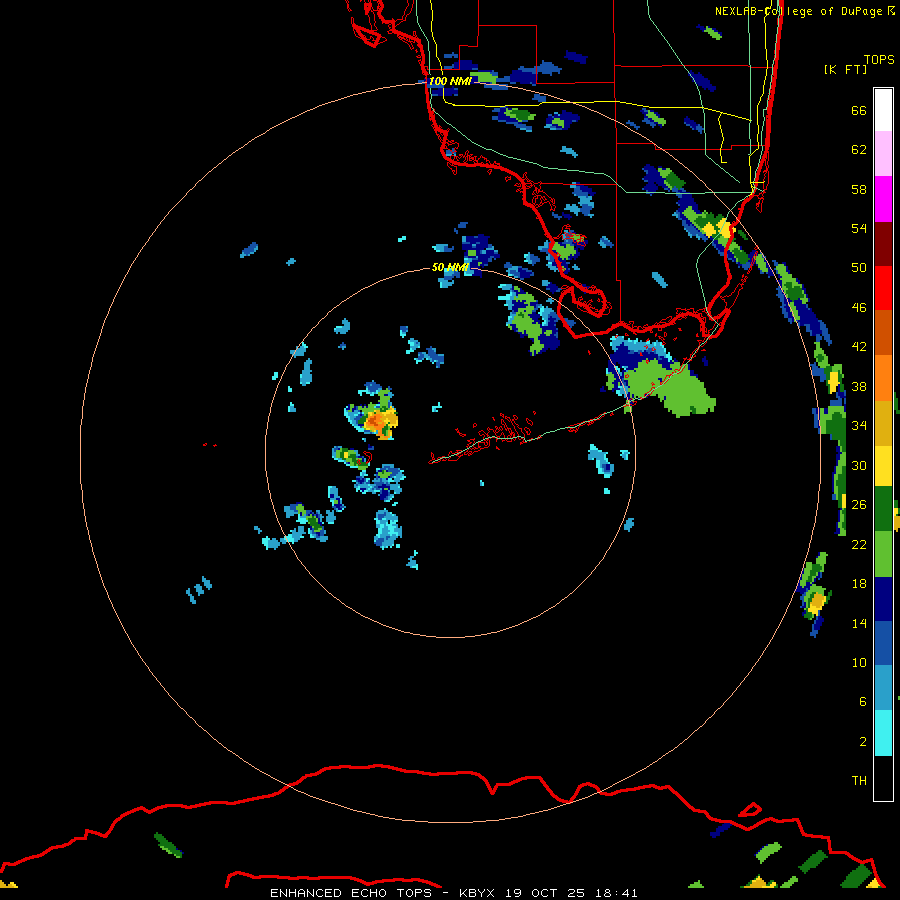Click the '54' legend value
900x900 pixels.
[859, 228]
